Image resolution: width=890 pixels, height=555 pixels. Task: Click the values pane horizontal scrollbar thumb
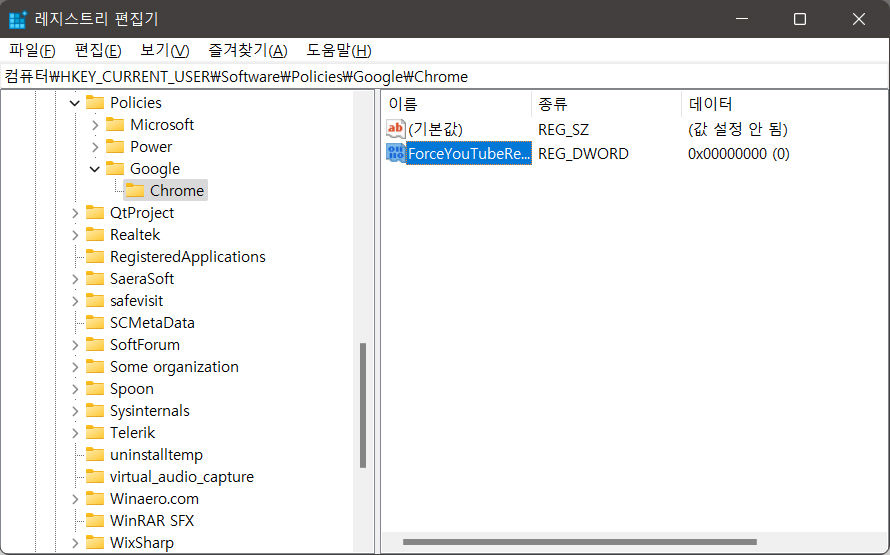(x=580, y=542)
